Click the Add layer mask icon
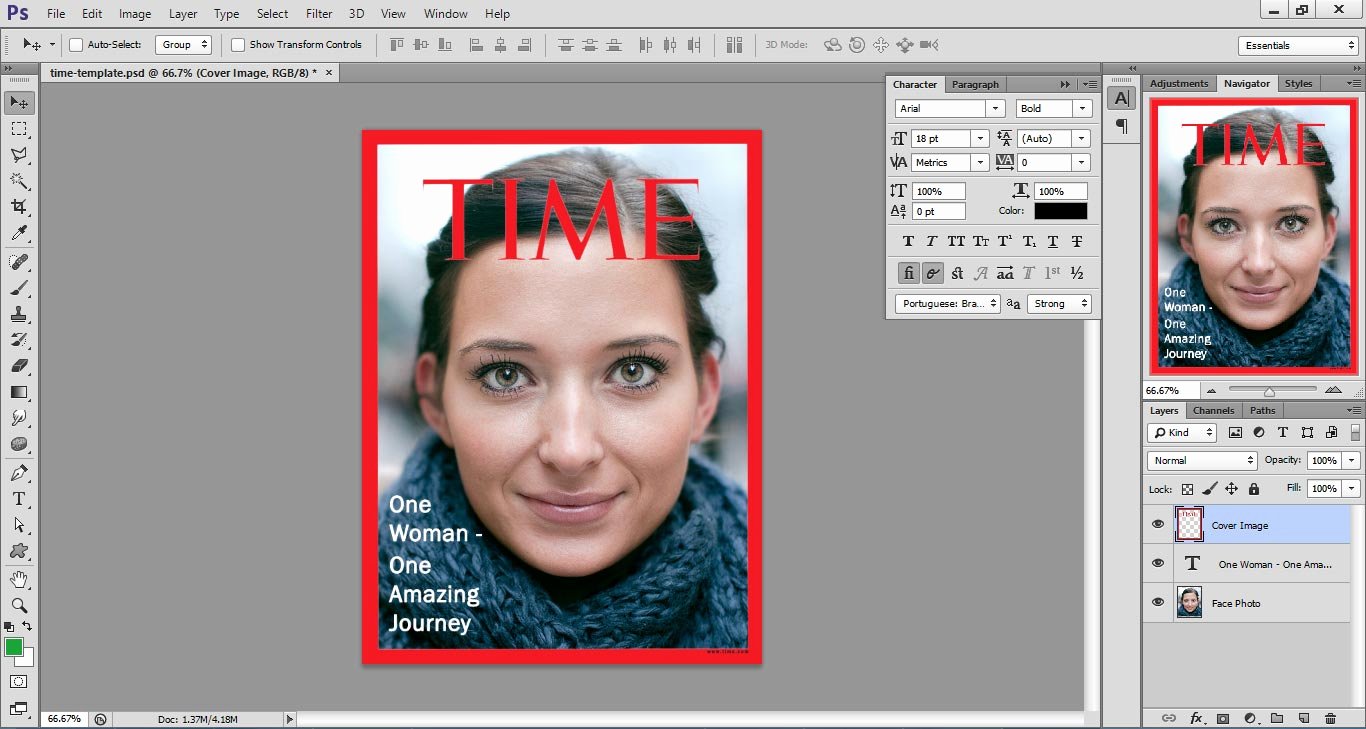1366x729 pixels. coord(1223,718)
